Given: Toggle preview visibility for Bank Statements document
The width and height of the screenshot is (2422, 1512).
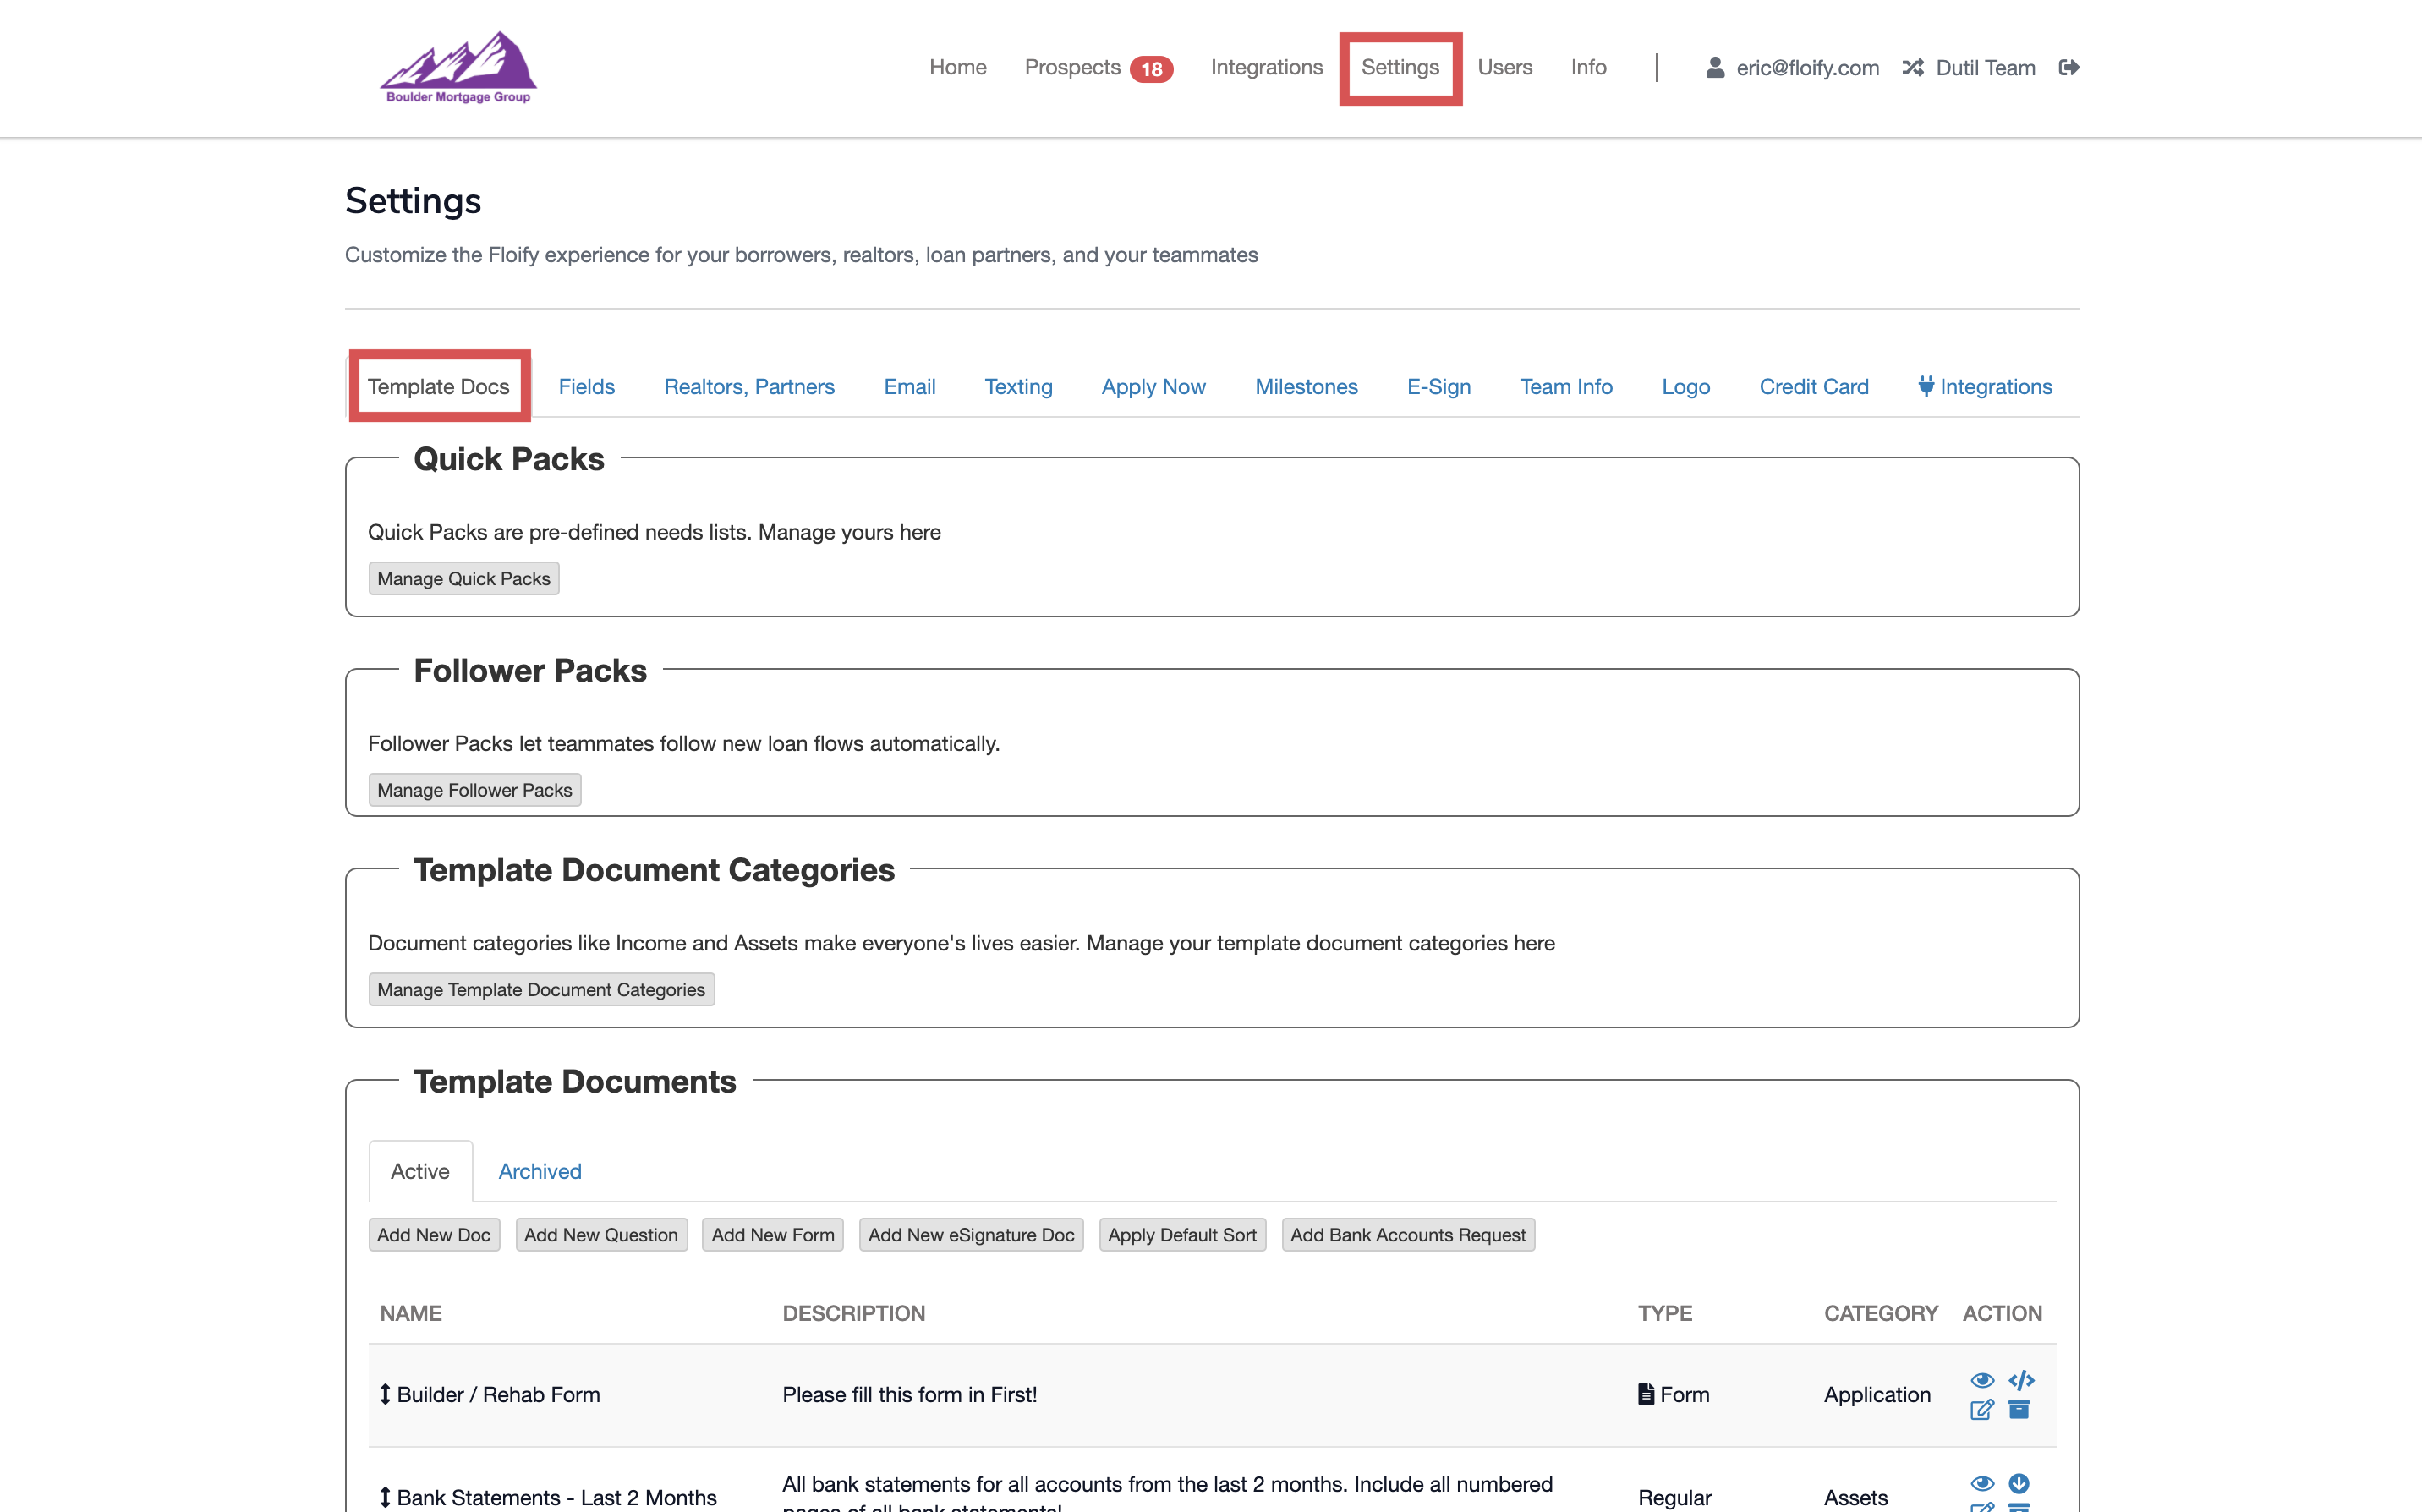Looking at the screenshot, I should coord(1983,1484).
